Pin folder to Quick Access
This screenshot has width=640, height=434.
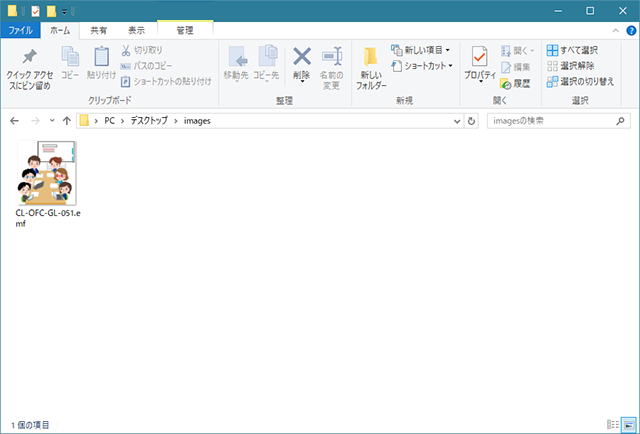click(29, 69)
